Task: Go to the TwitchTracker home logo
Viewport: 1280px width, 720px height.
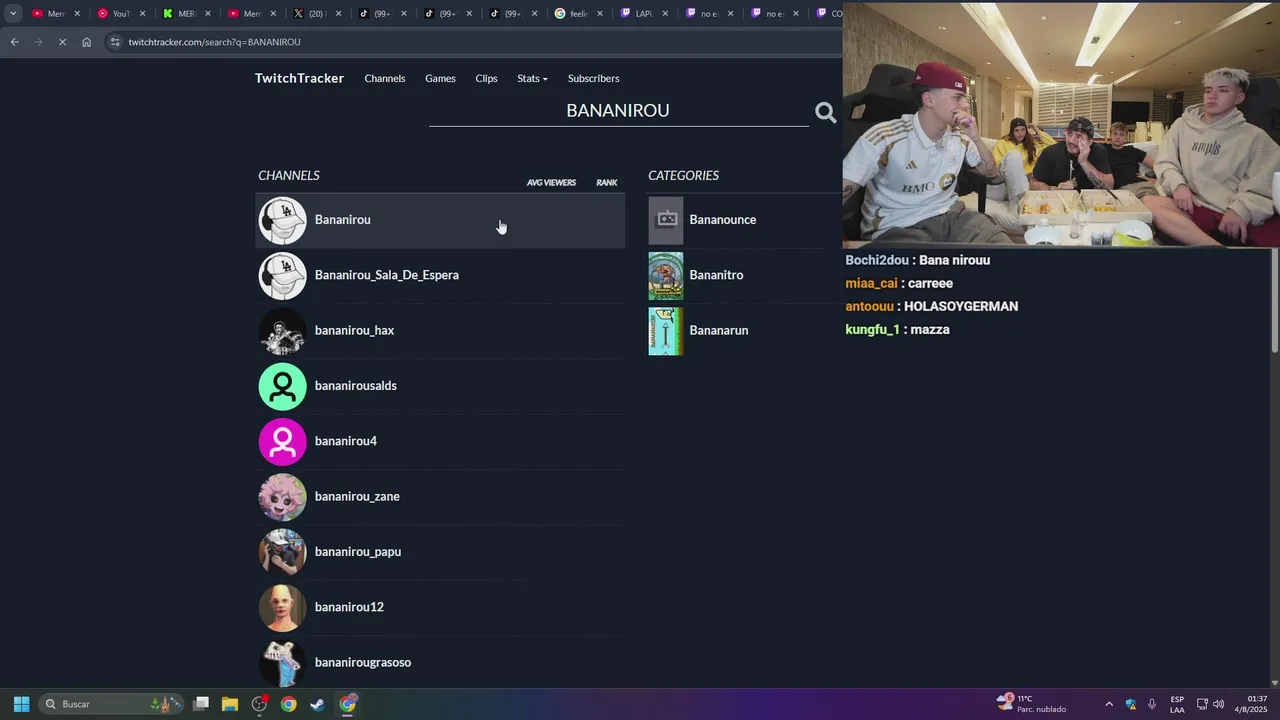Action: [299, 78]
